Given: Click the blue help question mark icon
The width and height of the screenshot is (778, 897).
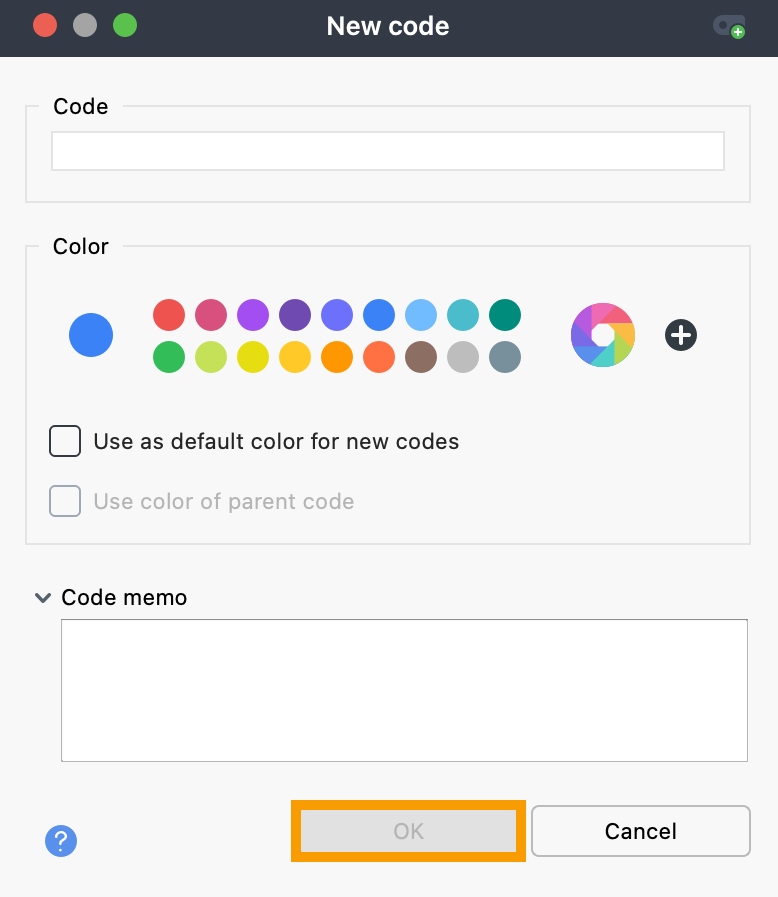Looking at the screenshot, I should pyautogui.click(x=61, y=841).
